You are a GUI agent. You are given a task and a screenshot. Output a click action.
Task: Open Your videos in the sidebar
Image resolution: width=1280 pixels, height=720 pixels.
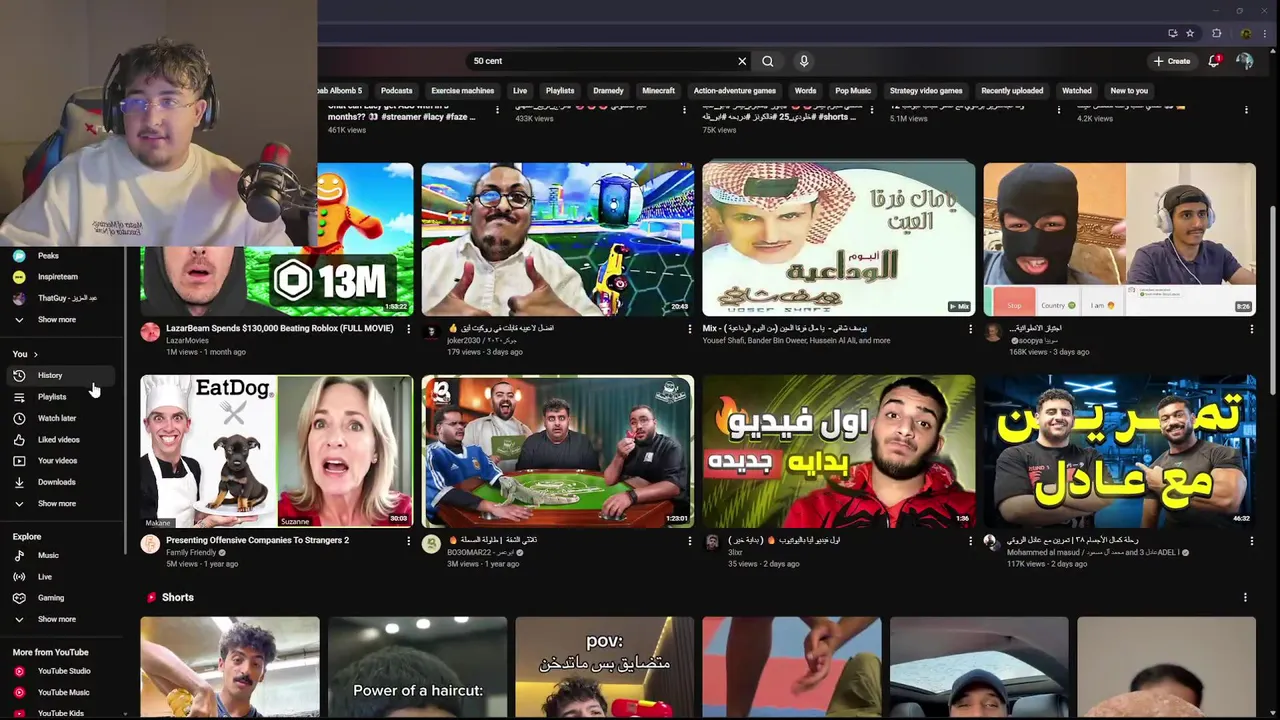[x=62, y=461]
